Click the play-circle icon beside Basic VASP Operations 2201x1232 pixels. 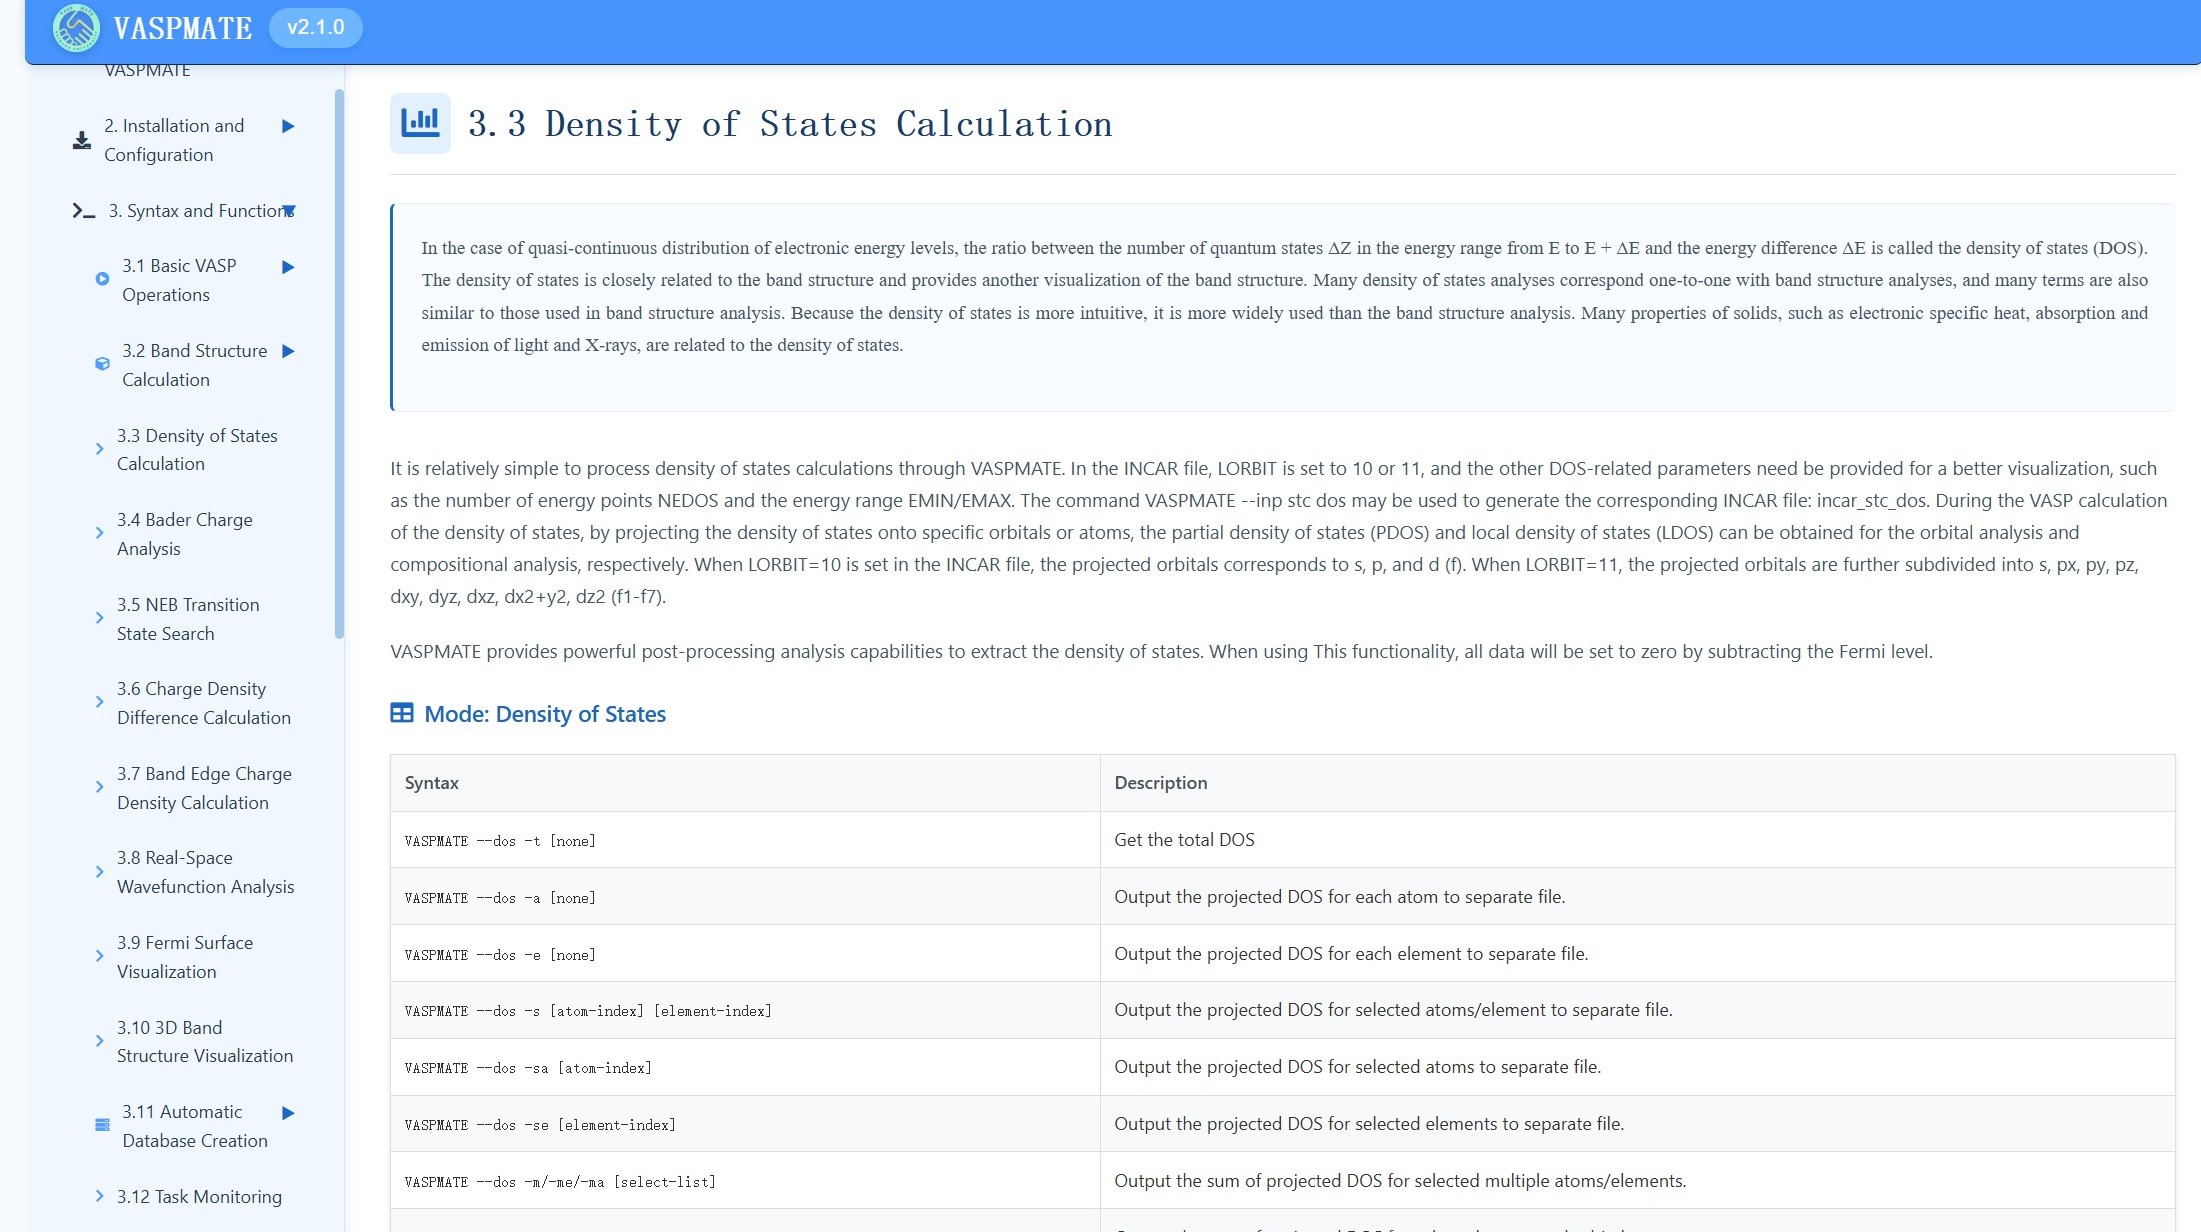[x=102, y=280]
